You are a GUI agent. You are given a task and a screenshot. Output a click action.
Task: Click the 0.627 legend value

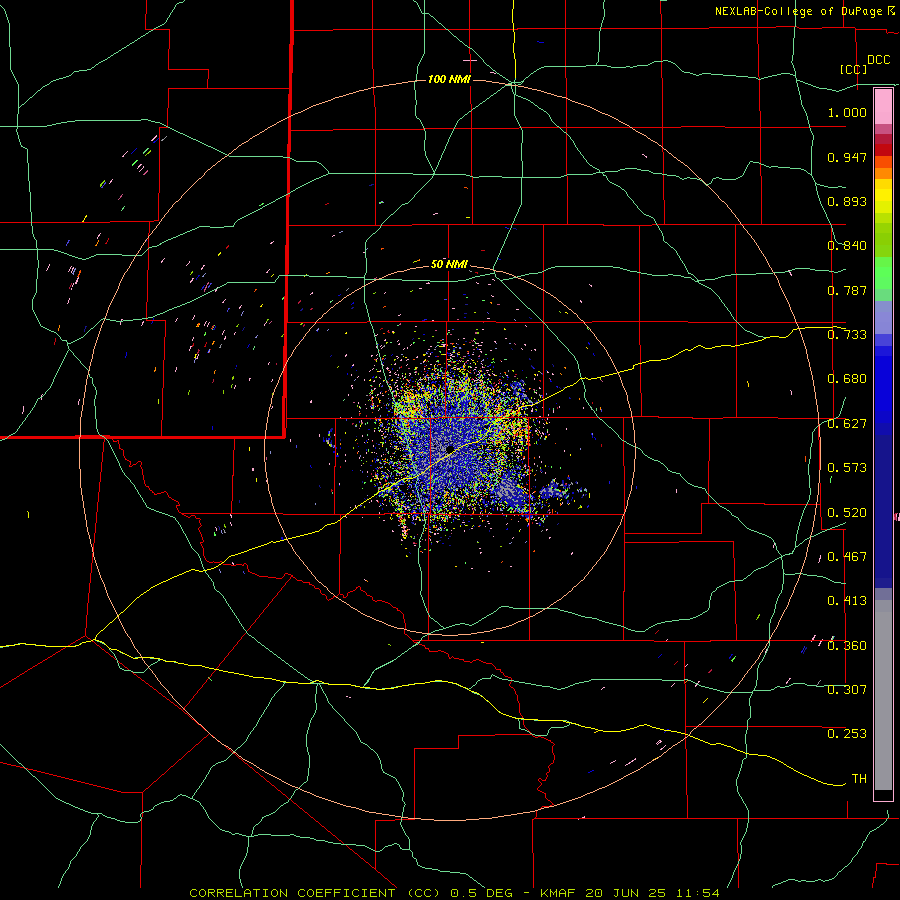tap(847, 424)
